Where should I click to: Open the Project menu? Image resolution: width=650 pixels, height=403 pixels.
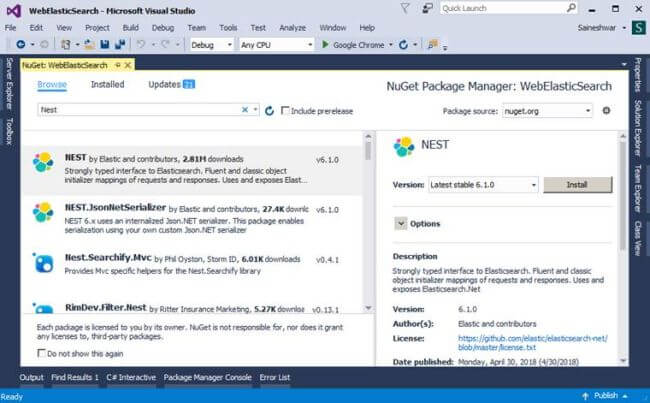coord(97,28)
